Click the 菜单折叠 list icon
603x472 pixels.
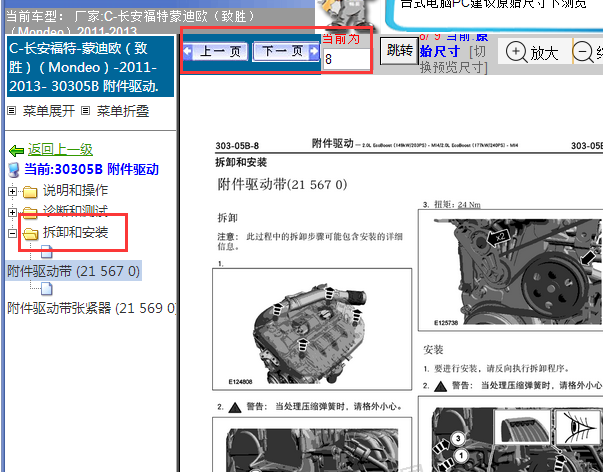tap(85, 111)
